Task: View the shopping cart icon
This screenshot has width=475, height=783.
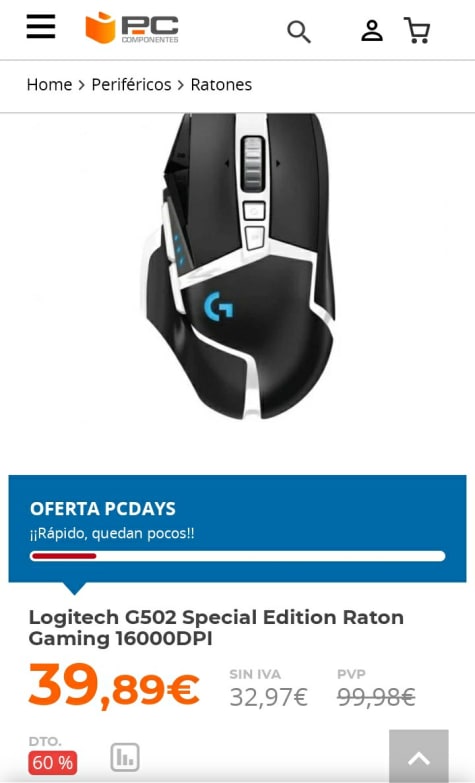Action: [417, 30]
